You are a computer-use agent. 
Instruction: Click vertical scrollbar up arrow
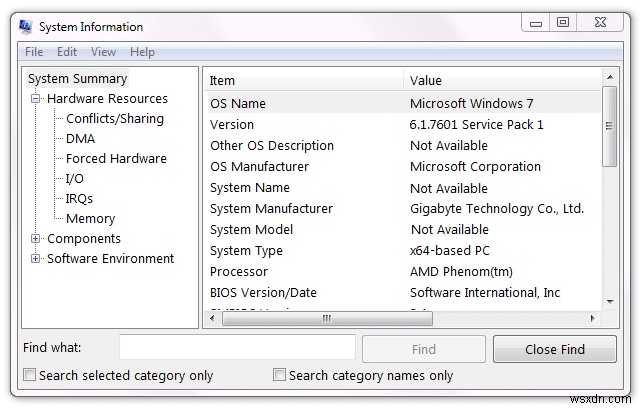coord(610,77)
